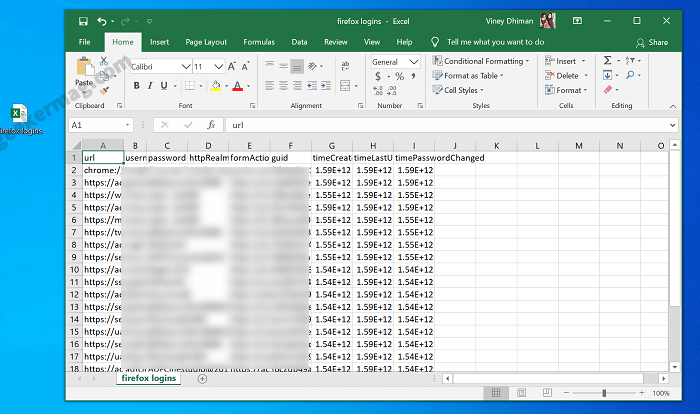
Task: Click the Borders icon
Action: [x=190, y=86]
